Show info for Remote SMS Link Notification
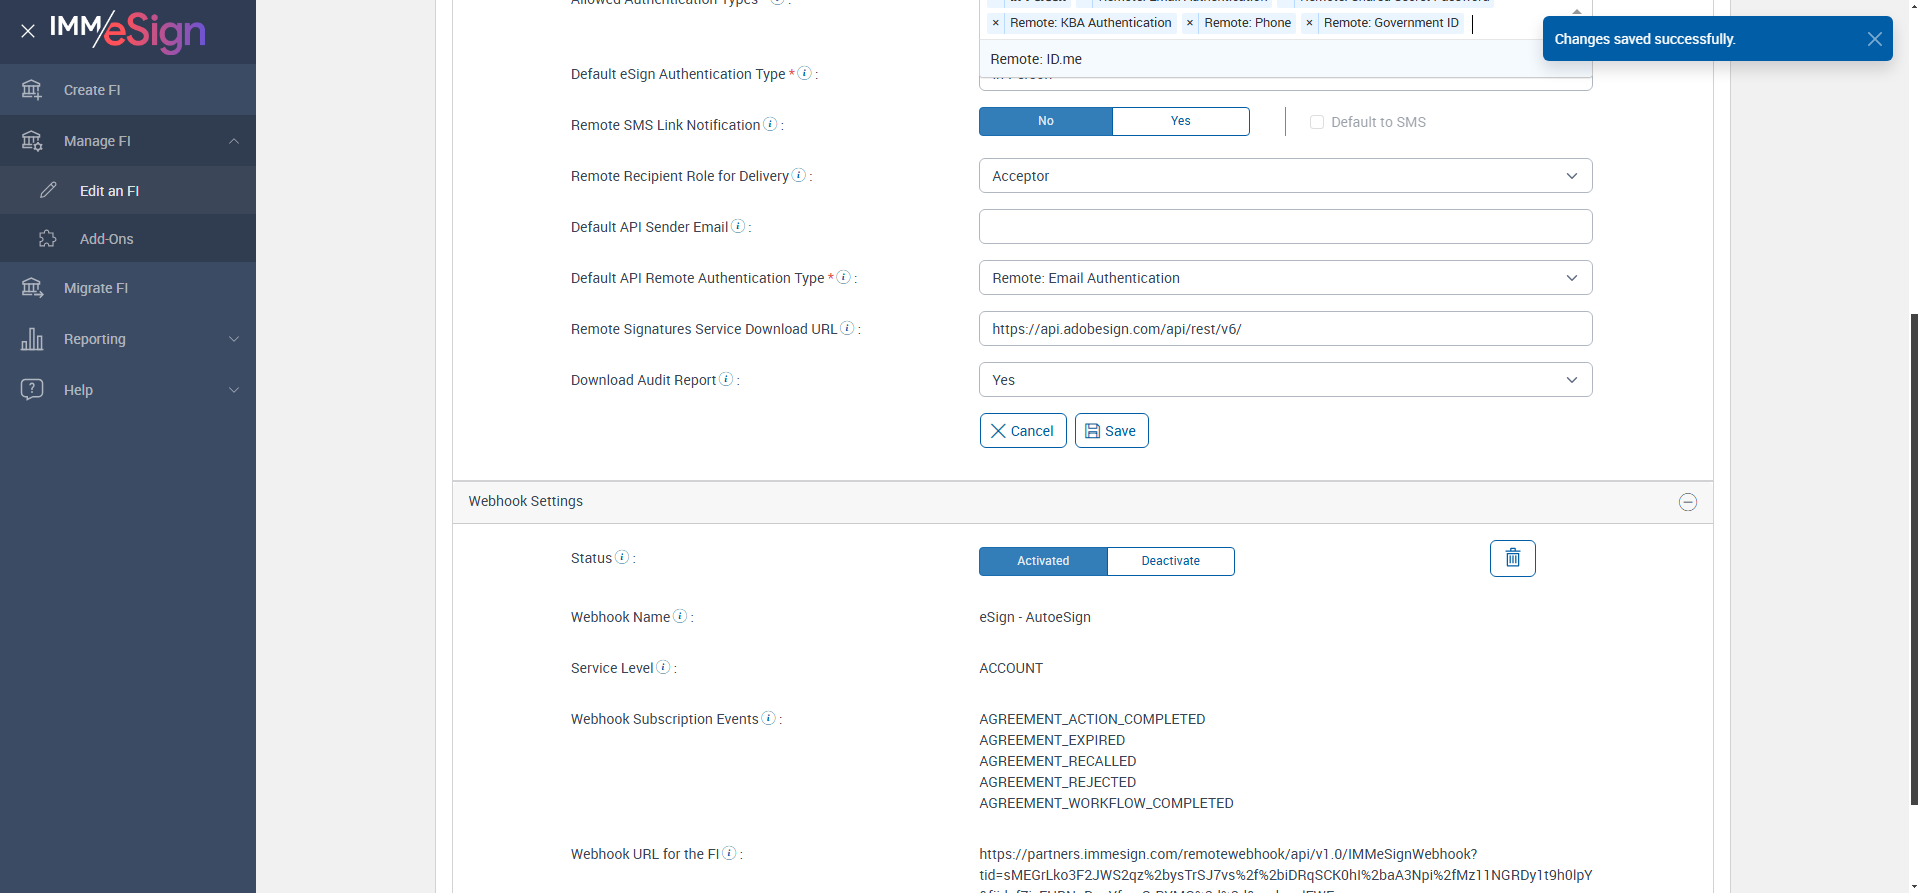Screen dimensions: 1920x893 pos(770,124)
